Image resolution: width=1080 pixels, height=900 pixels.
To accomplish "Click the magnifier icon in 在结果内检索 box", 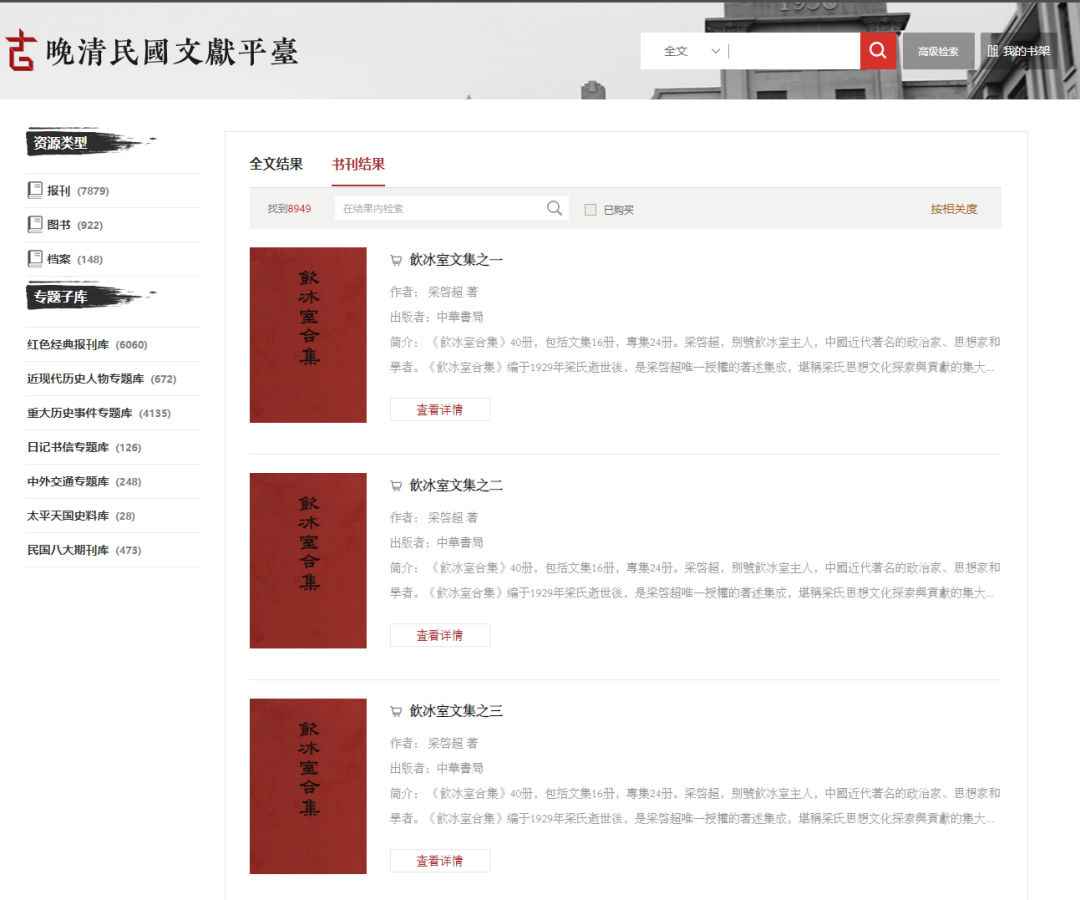I will pyautogui.click(x=554, y=208).
